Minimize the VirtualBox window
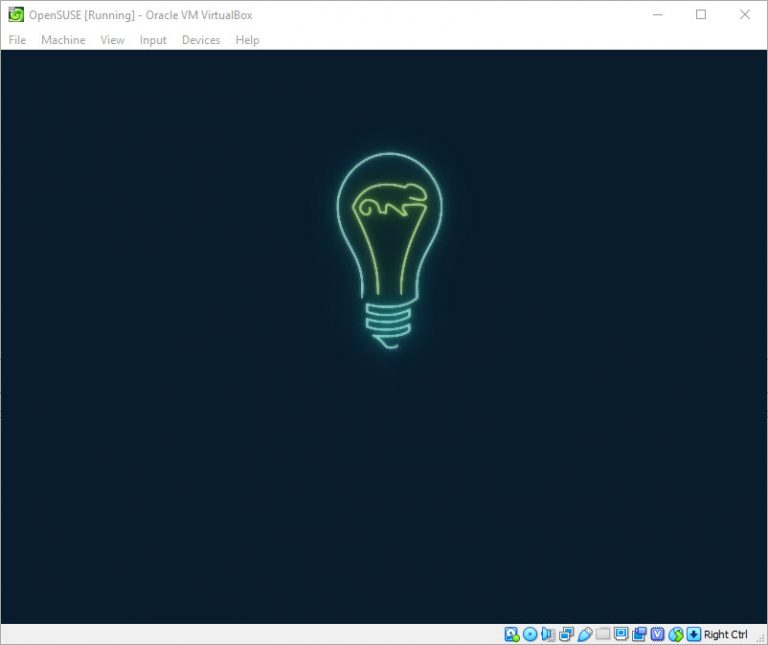768x645 pixels. coord(658,15)
